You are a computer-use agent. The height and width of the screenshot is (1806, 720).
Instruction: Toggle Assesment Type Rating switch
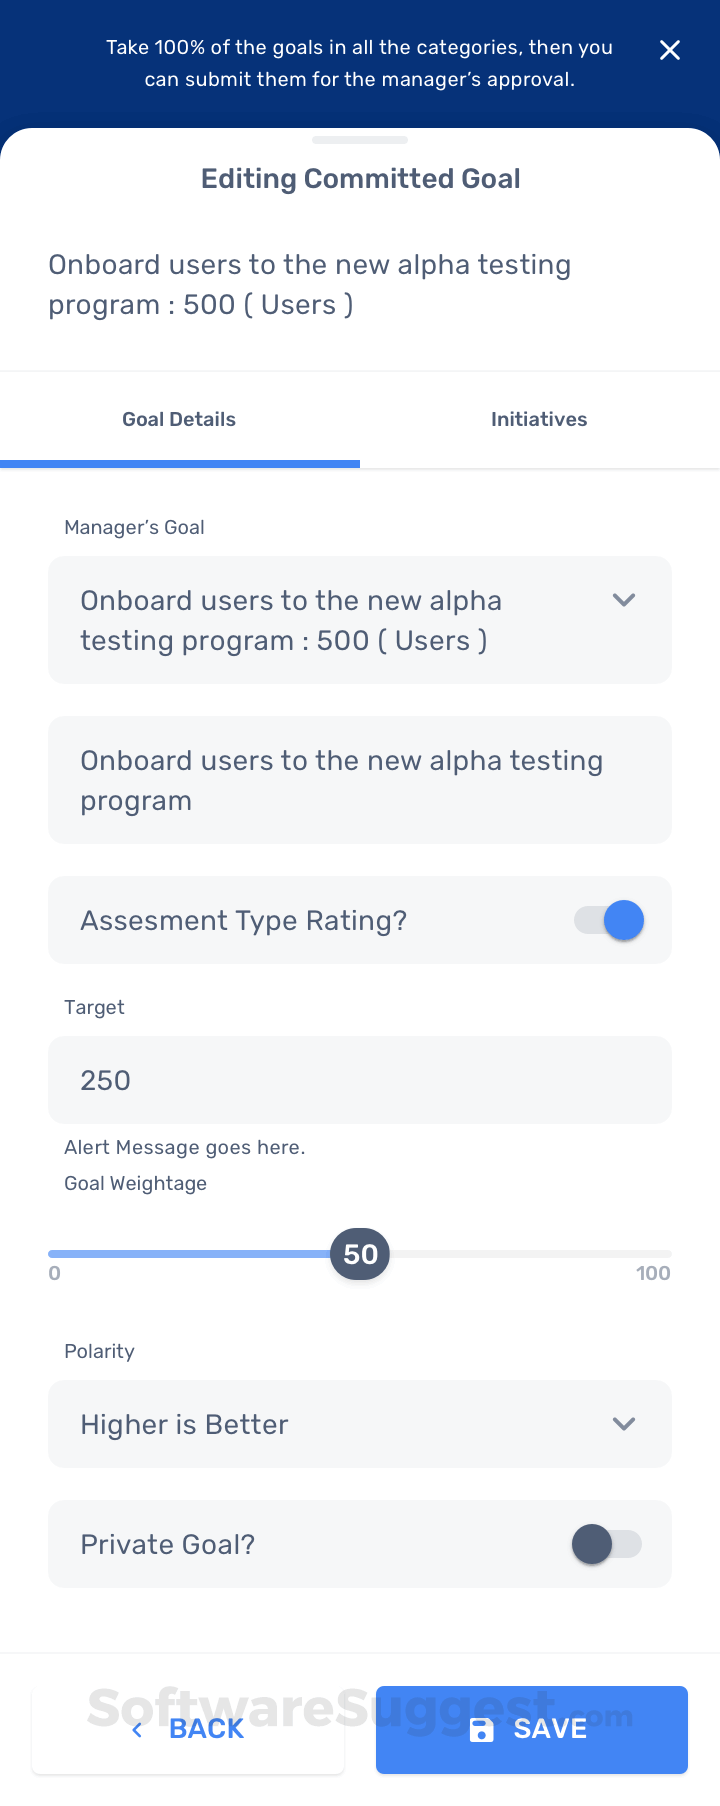click(x=609, y=920)
